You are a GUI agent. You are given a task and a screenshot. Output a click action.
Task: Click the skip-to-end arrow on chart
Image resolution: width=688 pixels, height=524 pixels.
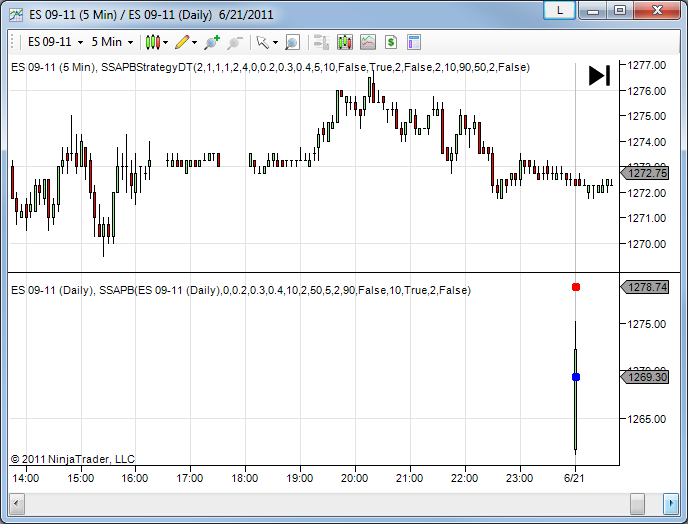599,75
